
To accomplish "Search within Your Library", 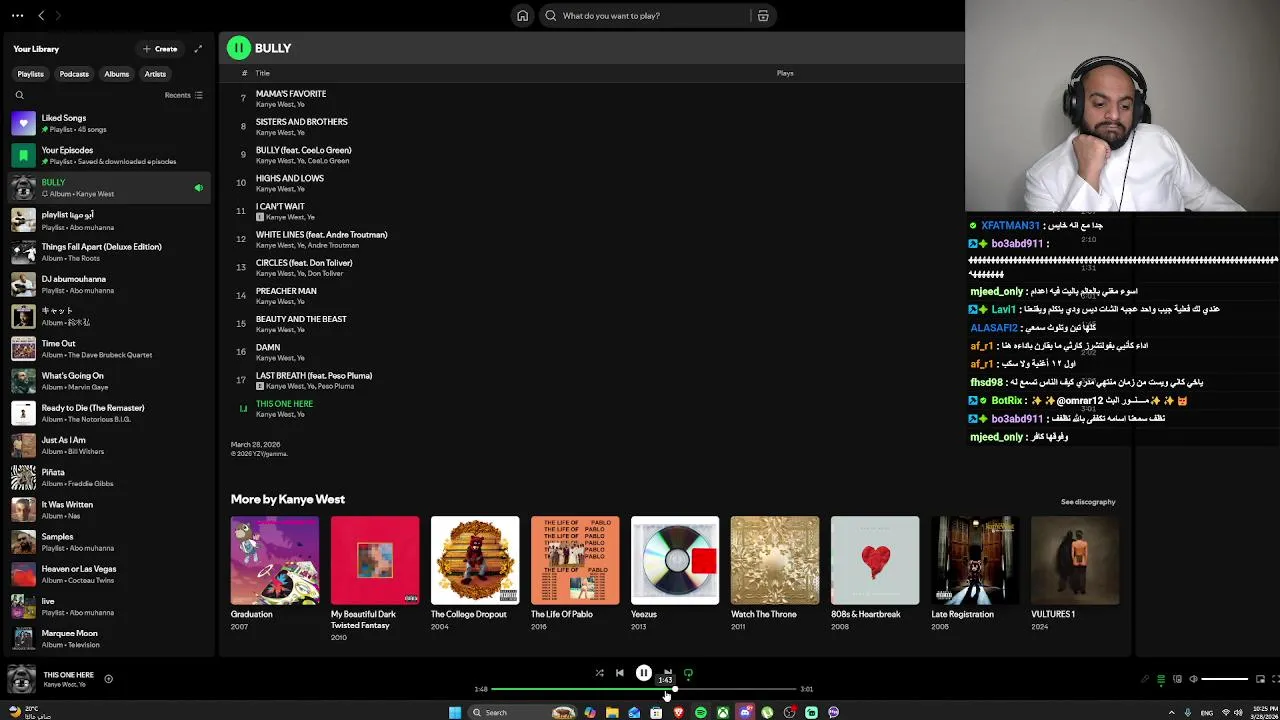I will pos(19,95).
